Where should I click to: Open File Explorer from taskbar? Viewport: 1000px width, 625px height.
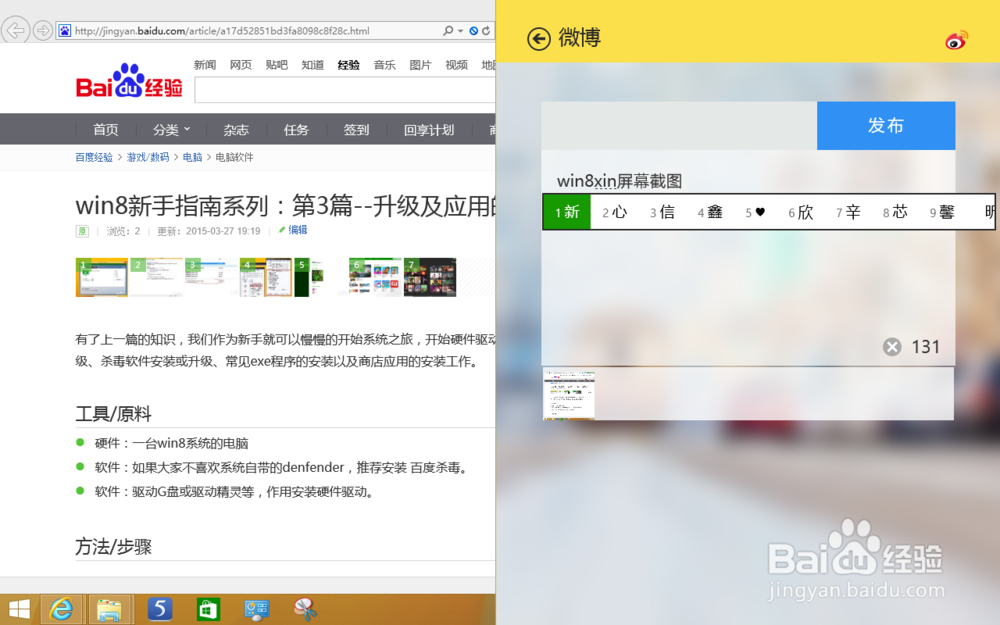pos(110,610)
